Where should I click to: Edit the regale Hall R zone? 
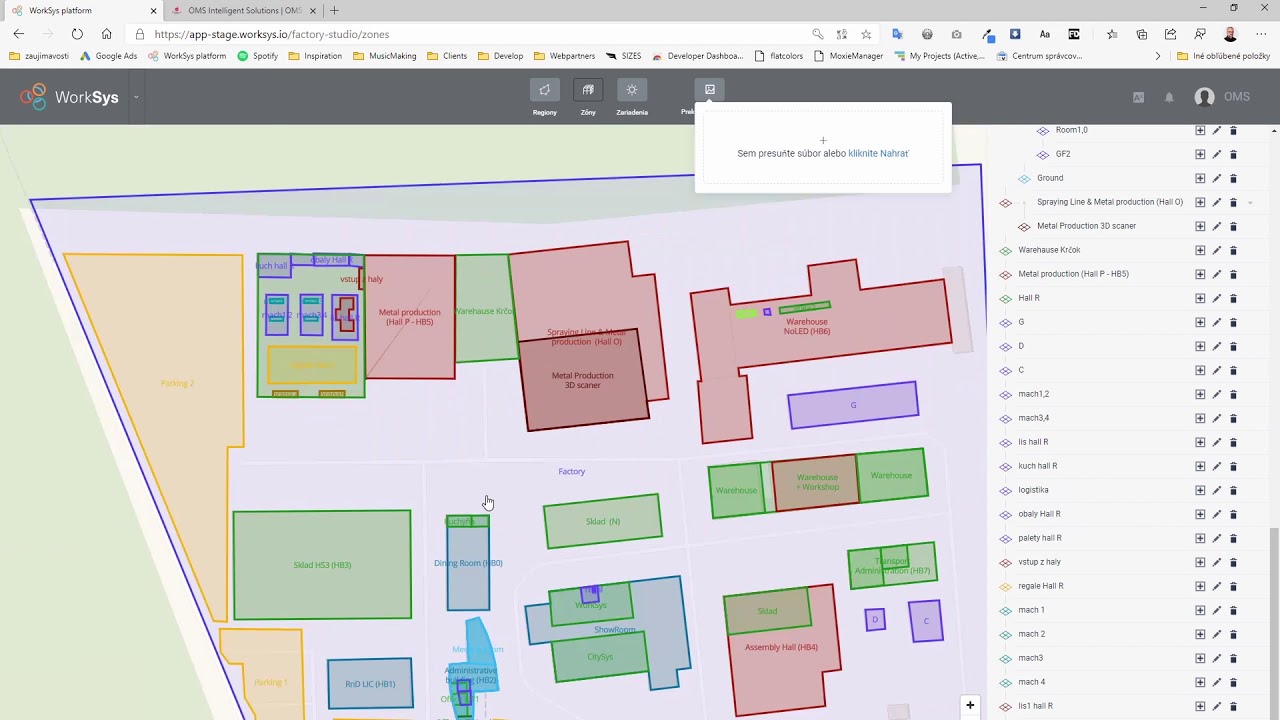tap(1217, 586)
